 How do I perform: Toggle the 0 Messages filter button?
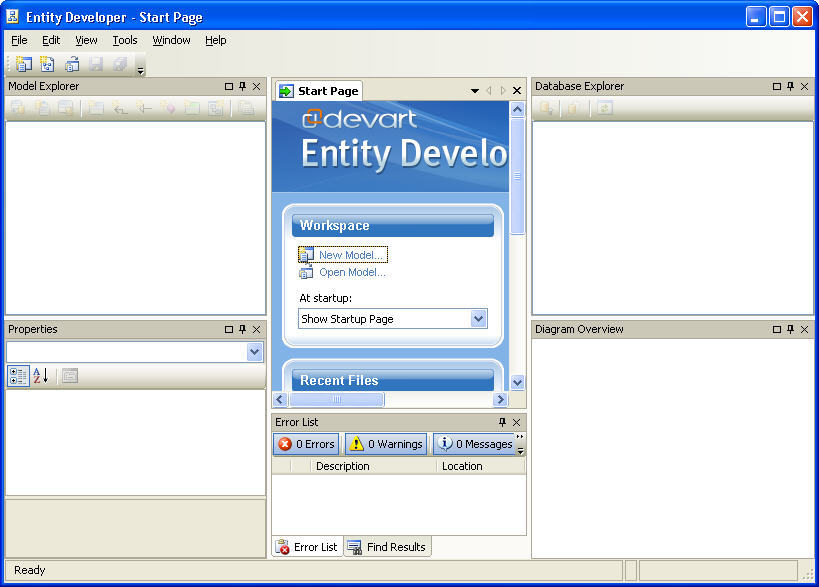(x=474, y=444)
